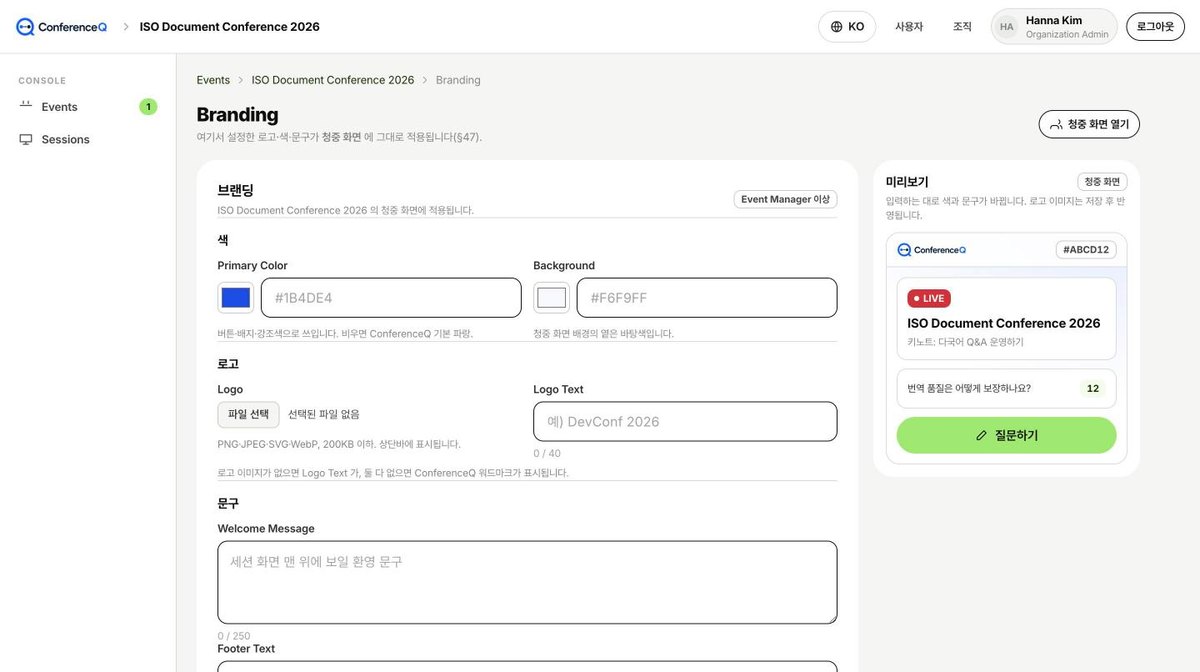Click the #ABCD12 code chip in preview
The image size is (1200, 672).
coord(1086,250)
